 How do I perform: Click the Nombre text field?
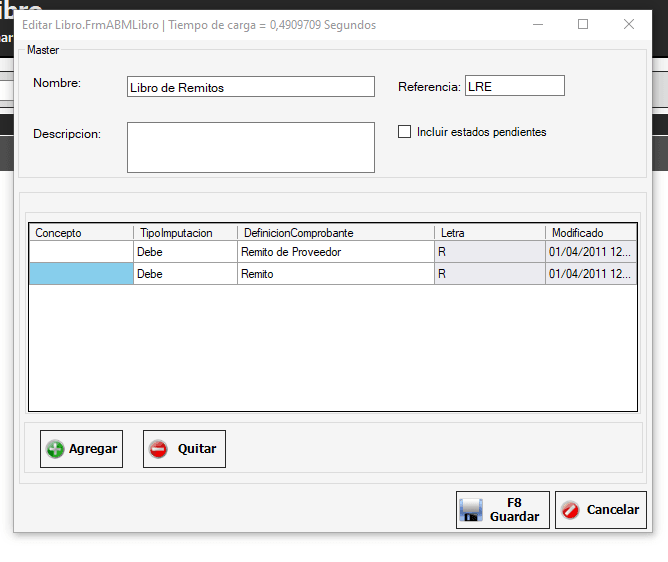click(250, 87)
